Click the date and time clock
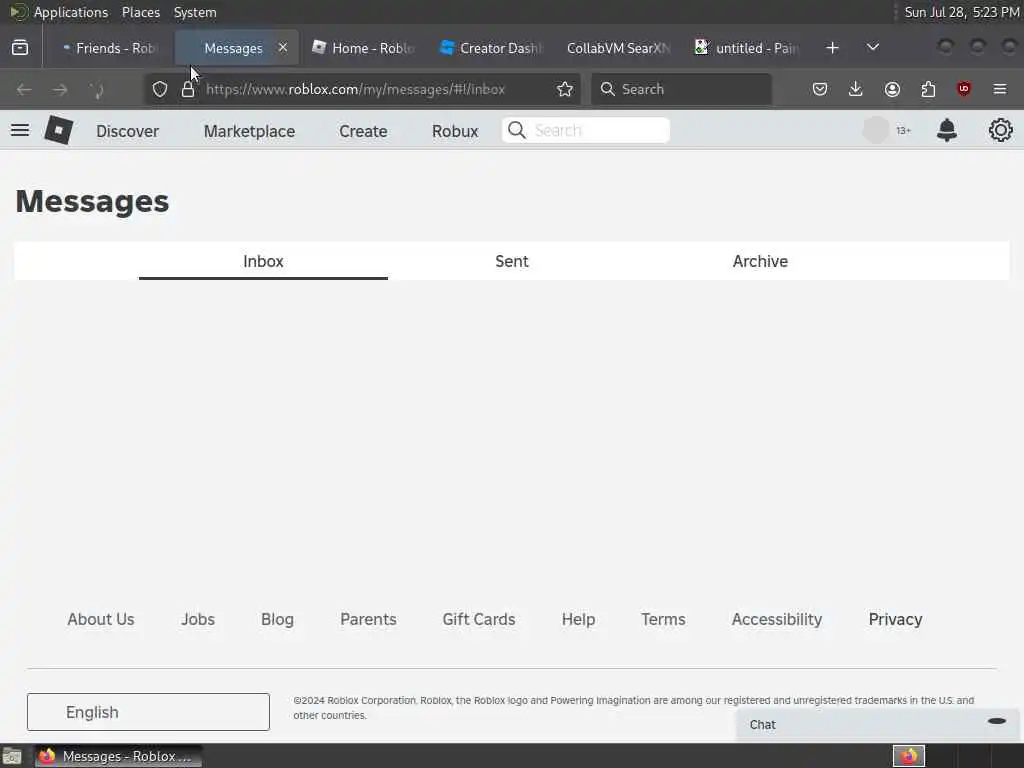Viewport: 1024px width, 768px height. (961, 12)
